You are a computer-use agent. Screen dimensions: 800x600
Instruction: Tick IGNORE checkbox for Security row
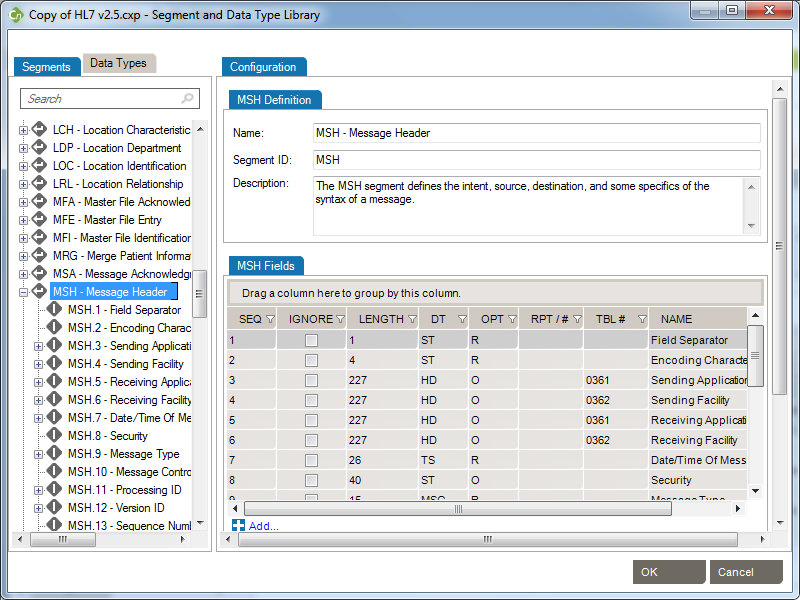[311, 480]
